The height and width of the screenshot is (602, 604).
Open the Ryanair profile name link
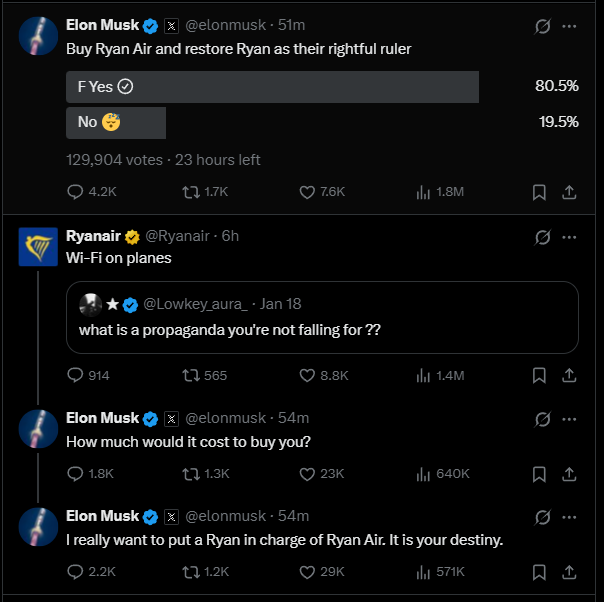[x=93, y=236]
